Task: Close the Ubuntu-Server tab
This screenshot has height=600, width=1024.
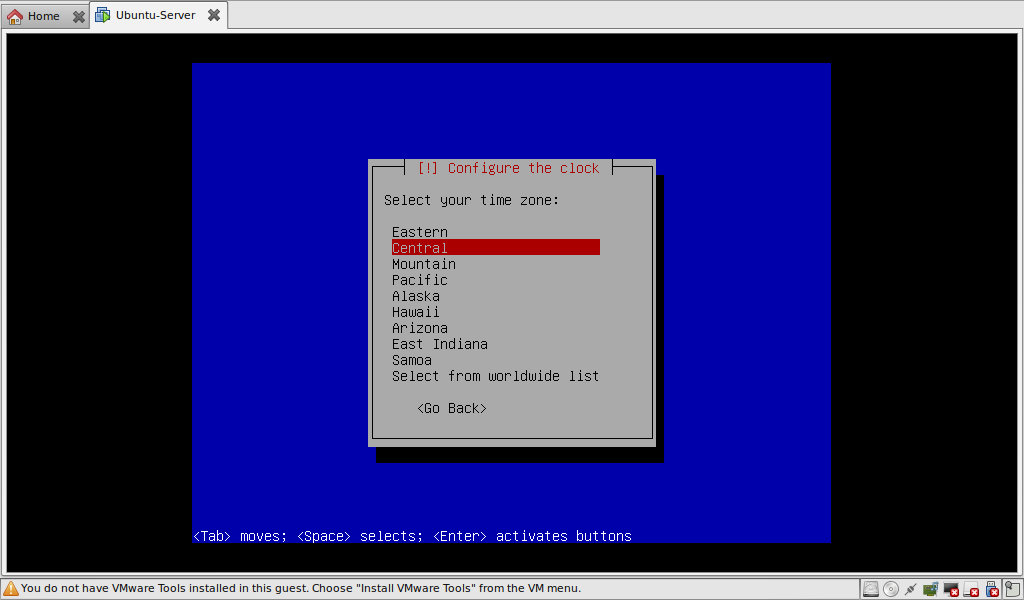Action: 214,15
